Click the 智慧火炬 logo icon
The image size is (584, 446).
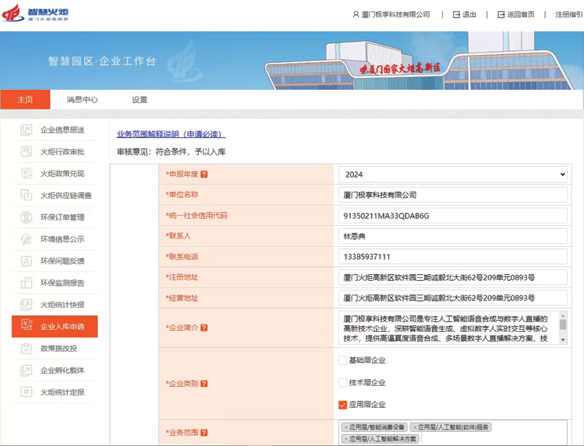(x=13, y=13)
